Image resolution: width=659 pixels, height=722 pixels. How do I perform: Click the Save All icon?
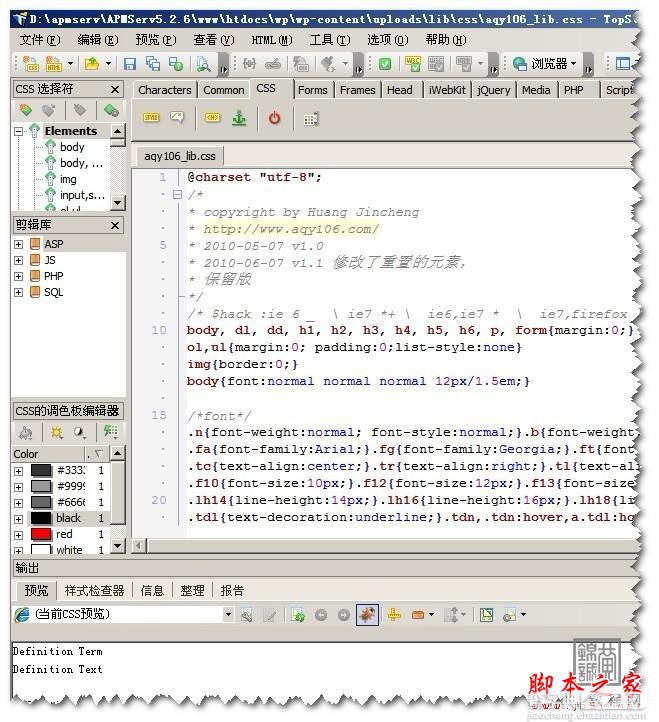point(152,64)
